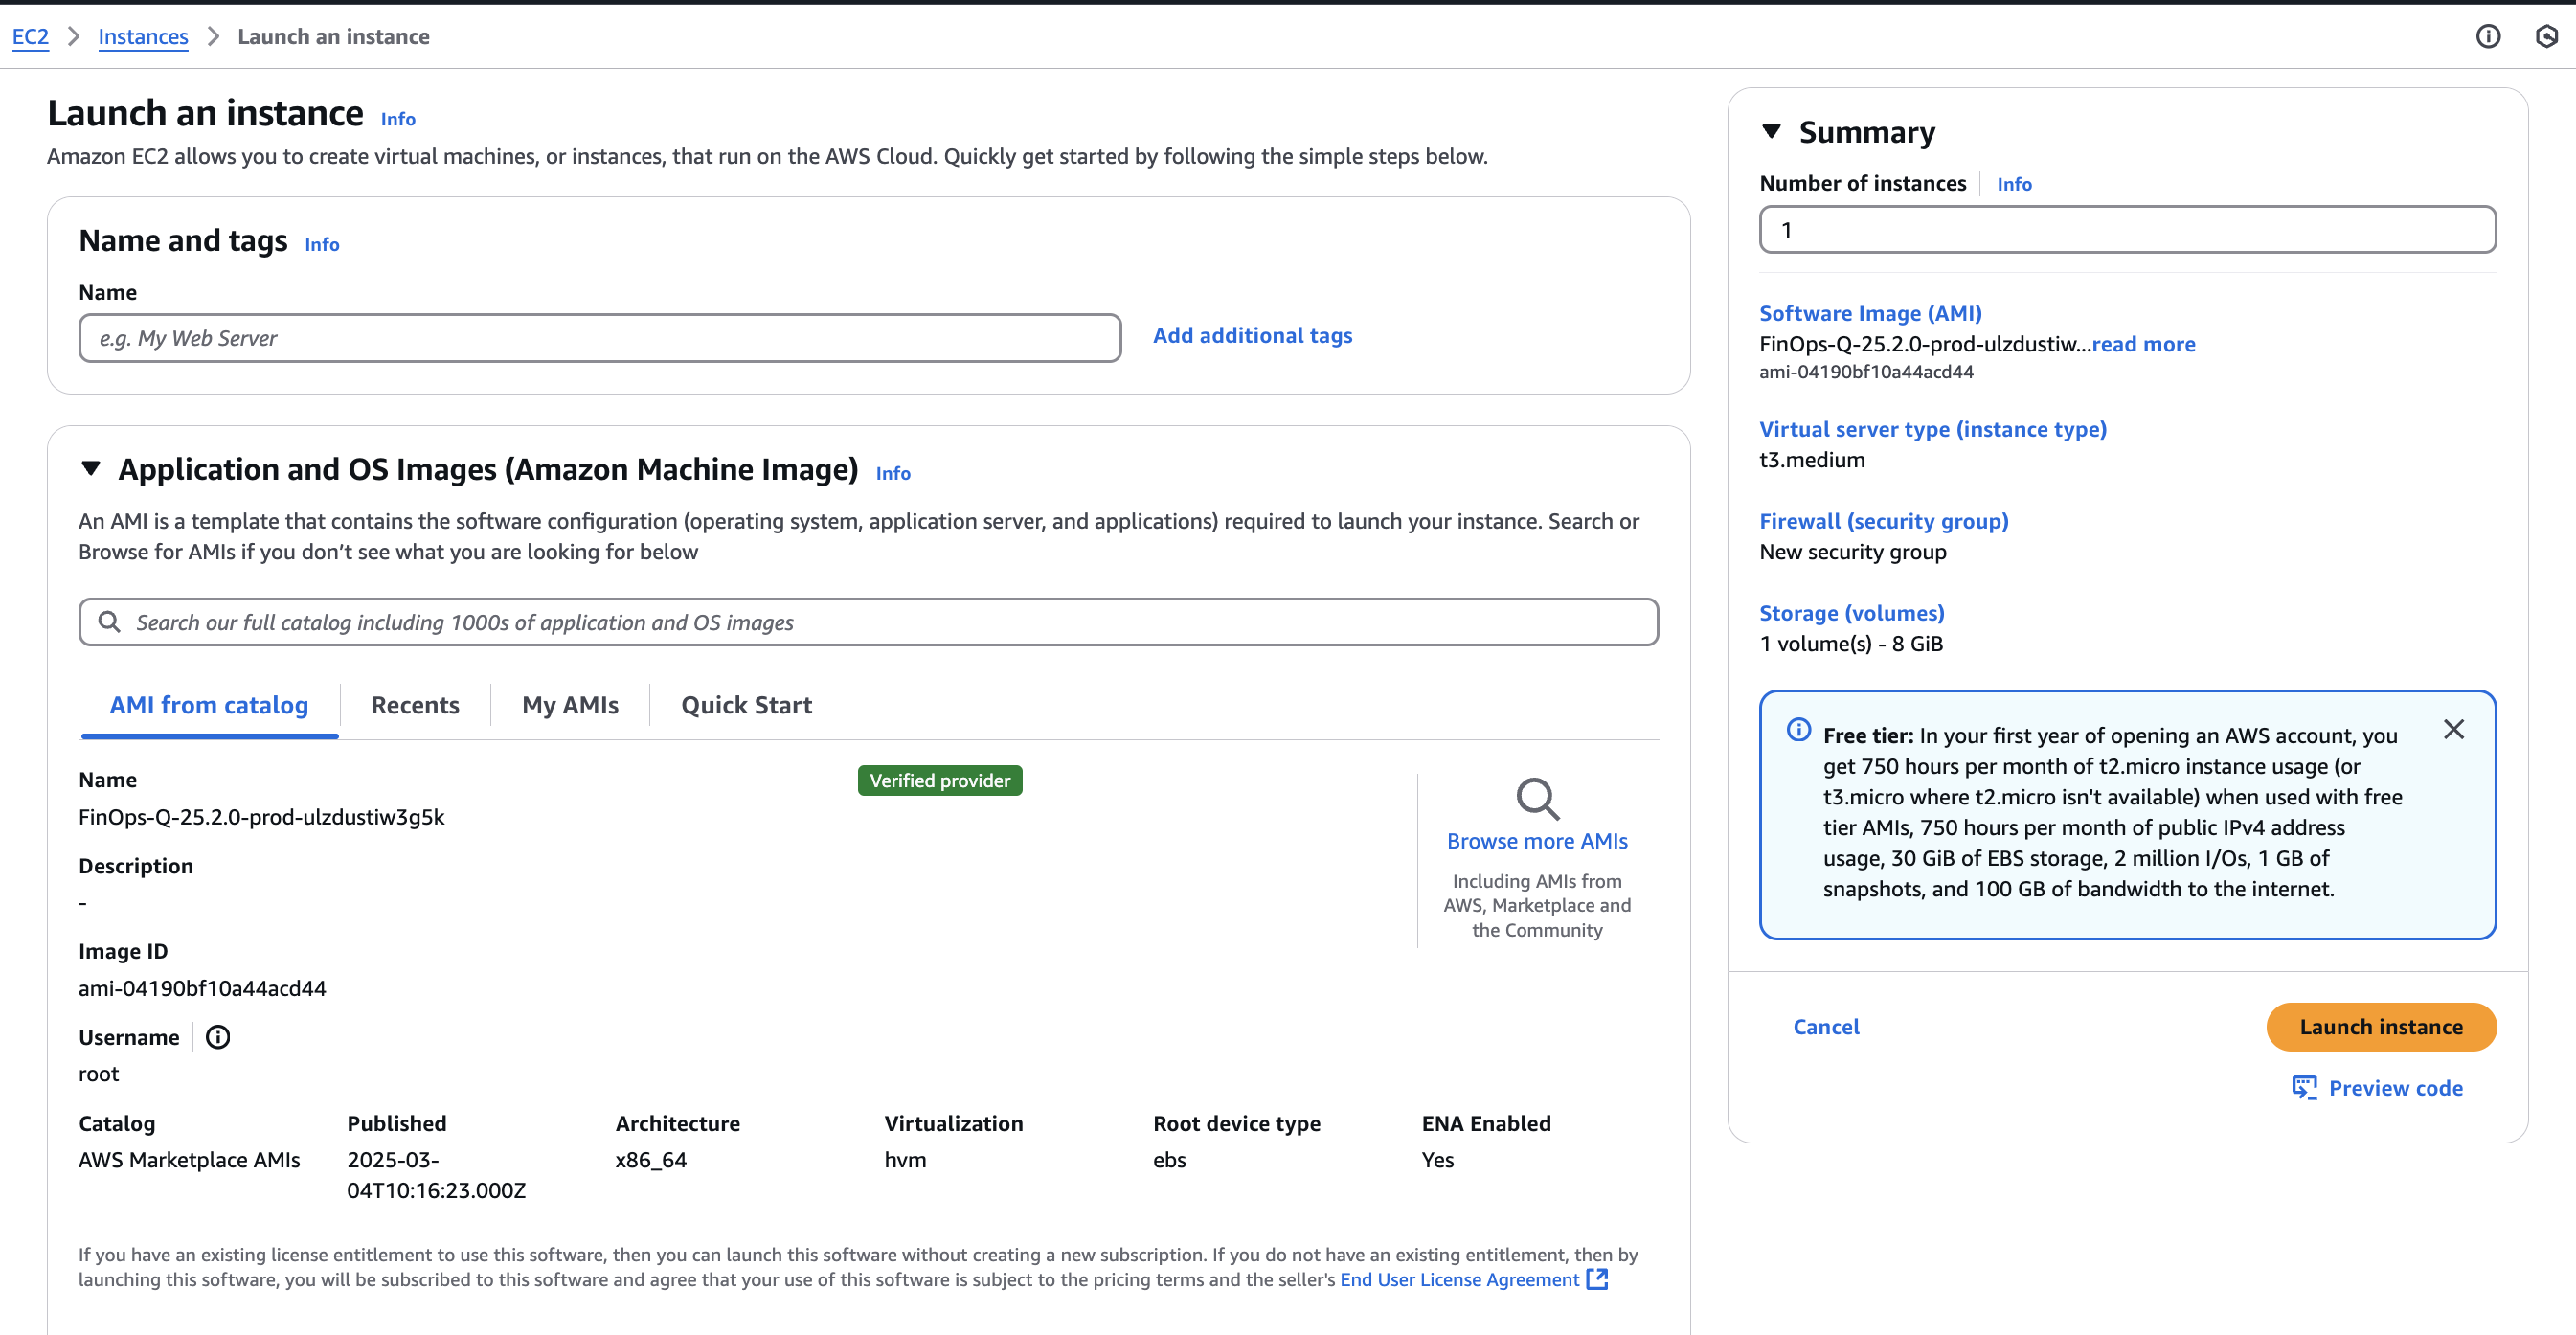Select the My AMIs tab
This screenshot has width=2576, height=1335.
click(x=570, y=705)
